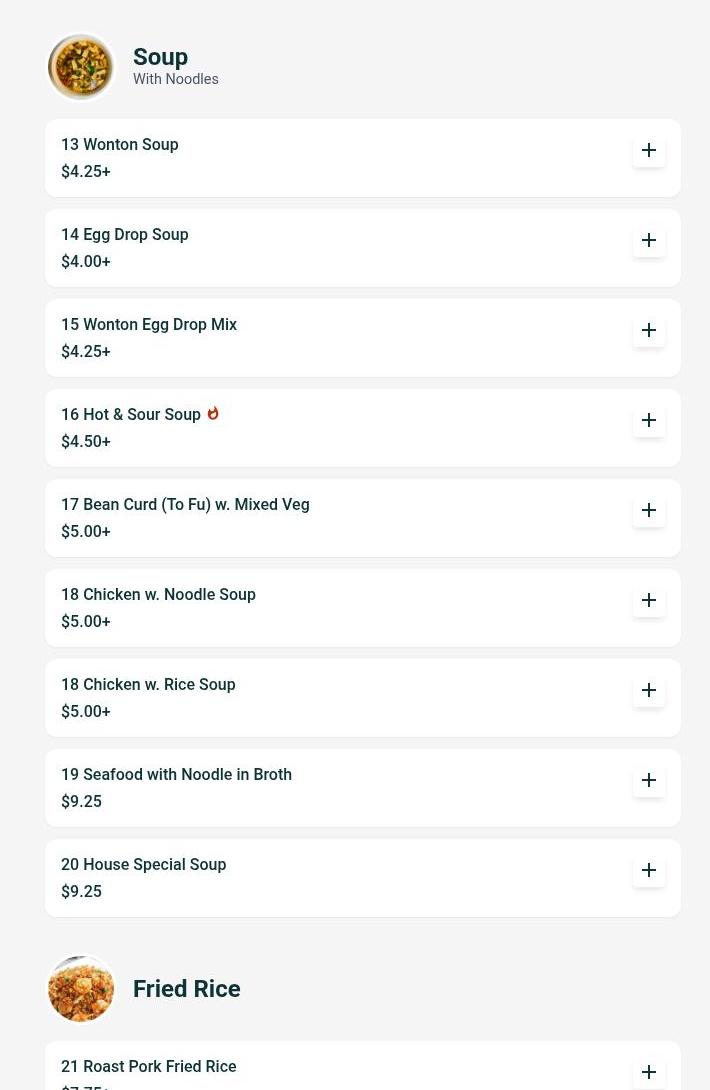The width and height of the screenshot is (710, 1090).
Task: Click the $4.00+ price on Egg Drop Soup
Action: tap(86, 261)
